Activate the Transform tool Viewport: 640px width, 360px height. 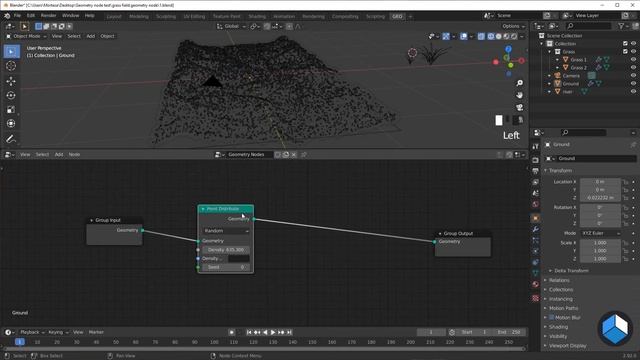pos(11,123)
